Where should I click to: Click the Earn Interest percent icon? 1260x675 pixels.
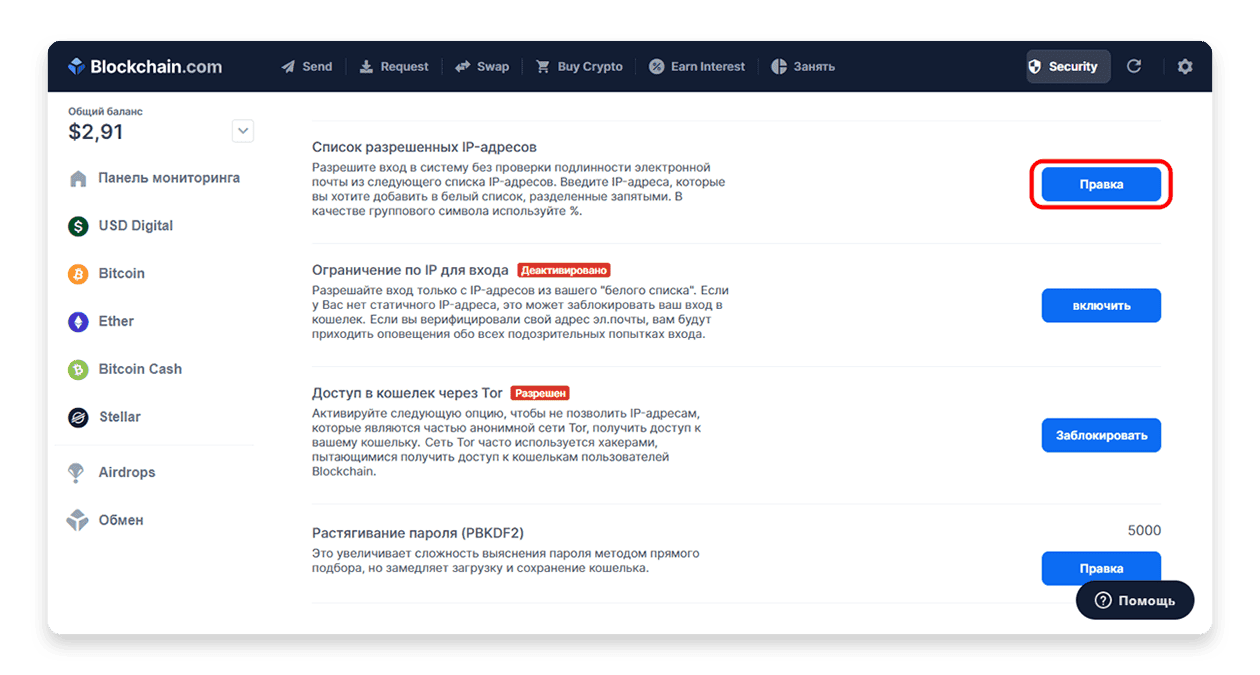(x=656, y=67)
